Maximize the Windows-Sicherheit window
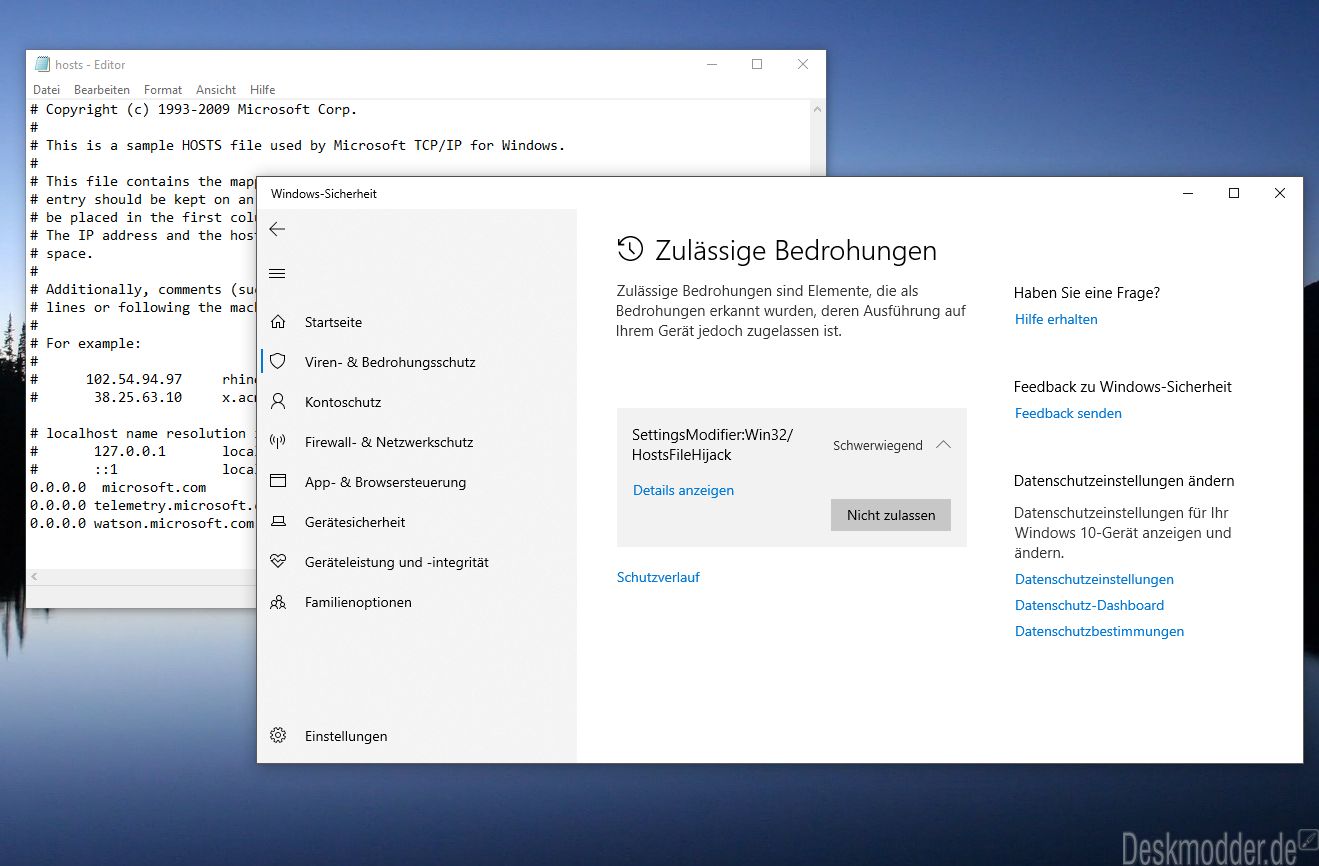 1234,193
